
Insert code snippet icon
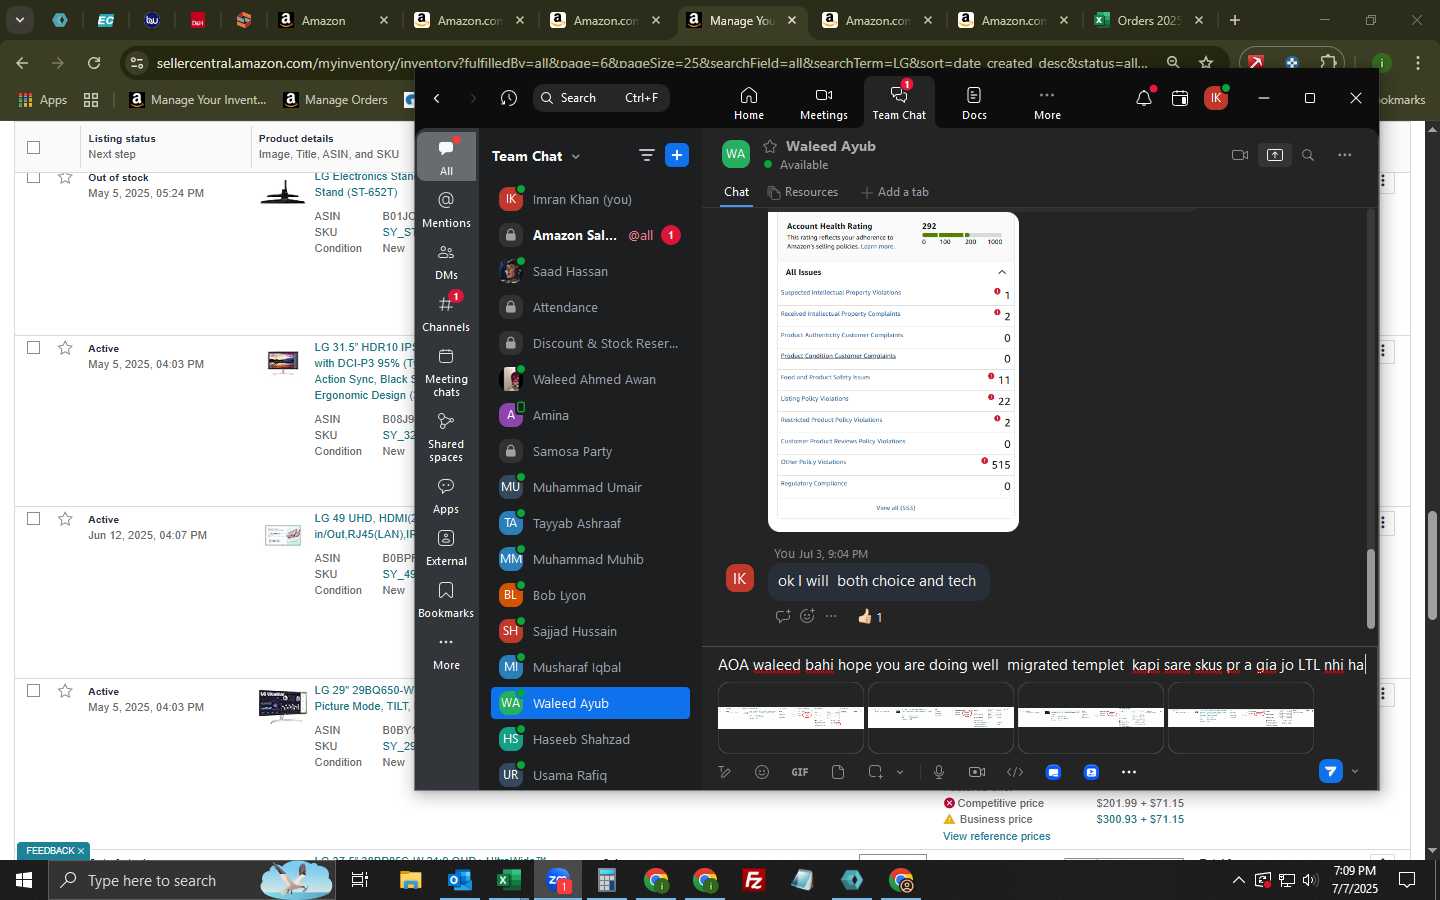tap(1015, 772)
